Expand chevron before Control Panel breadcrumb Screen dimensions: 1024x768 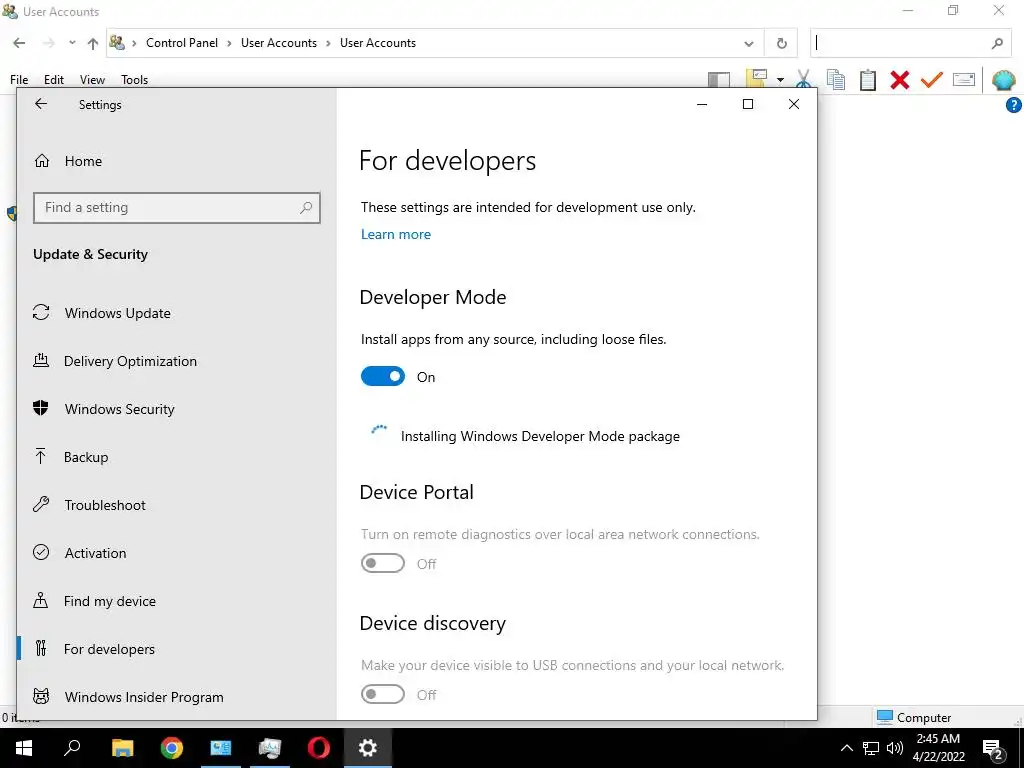click(x=135, y=43)
